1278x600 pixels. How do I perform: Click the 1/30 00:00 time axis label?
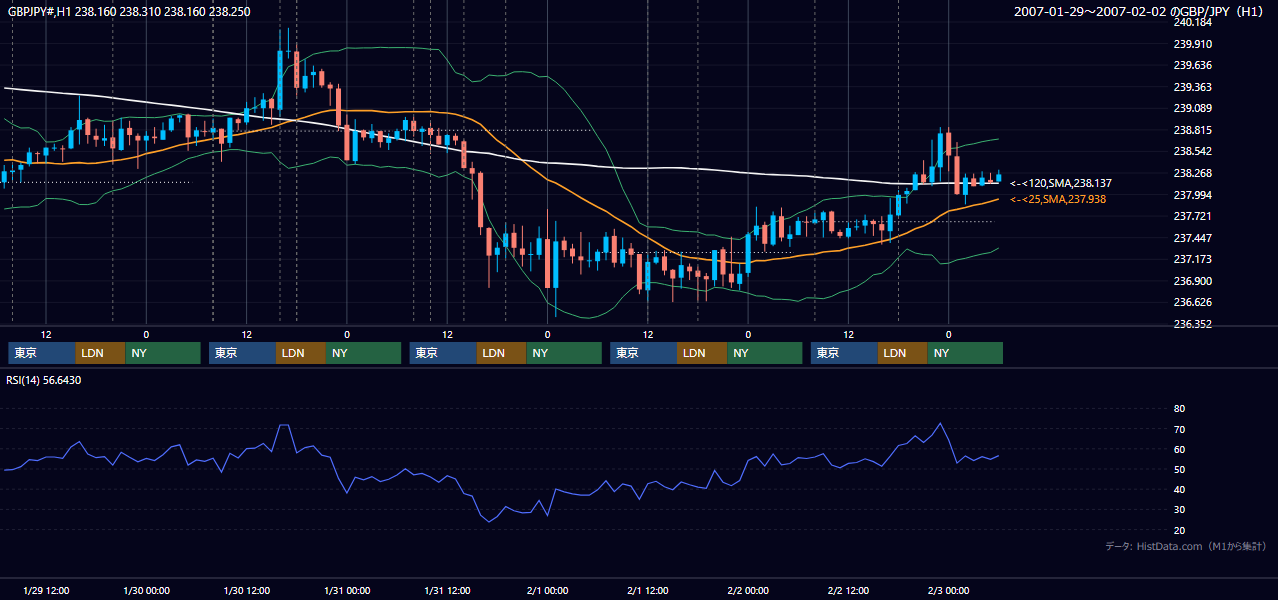pos(146,591)
